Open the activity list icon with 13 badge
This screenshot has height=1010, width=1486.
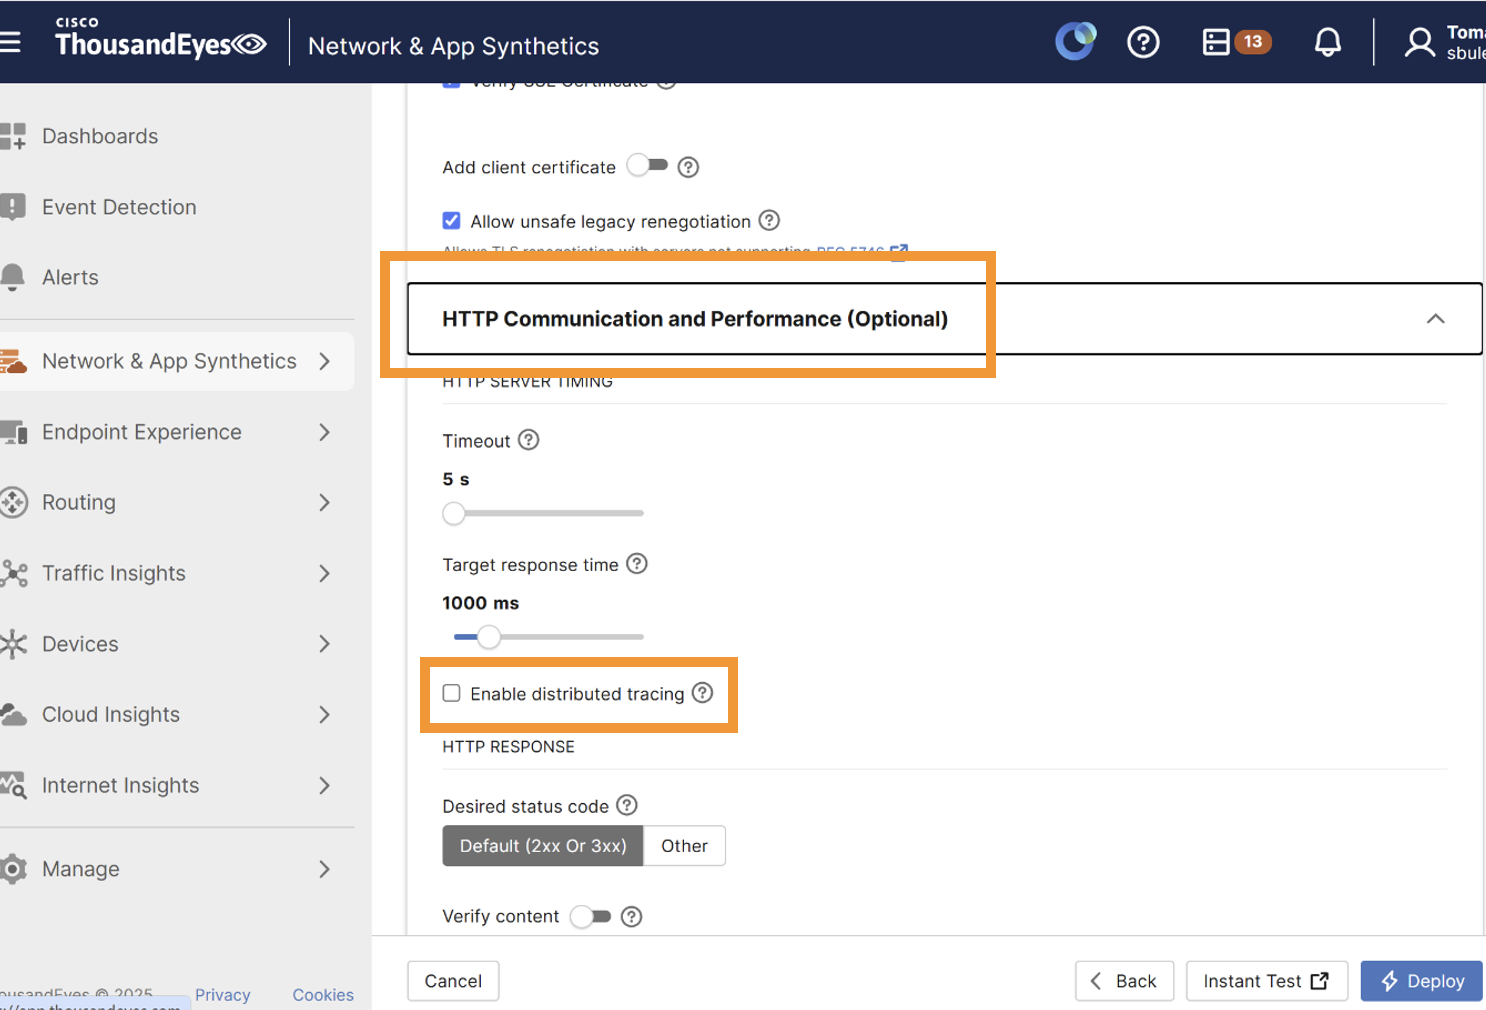pyautogui.click(x=1235, y=42)
